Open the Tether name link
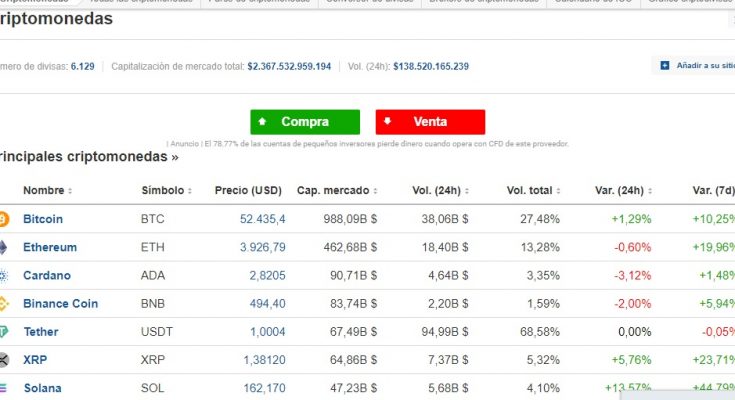 (x=41, y=332)
